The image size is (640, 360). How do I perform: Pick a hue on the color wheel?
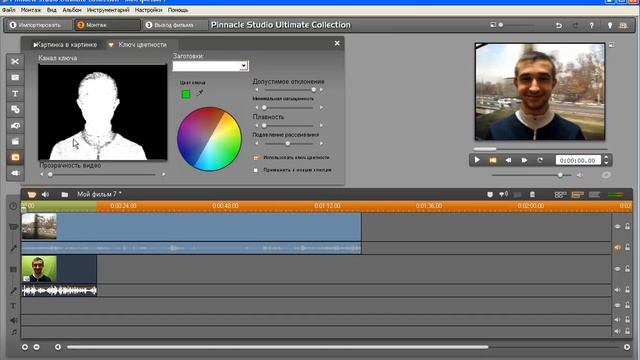tap(209, 139)
